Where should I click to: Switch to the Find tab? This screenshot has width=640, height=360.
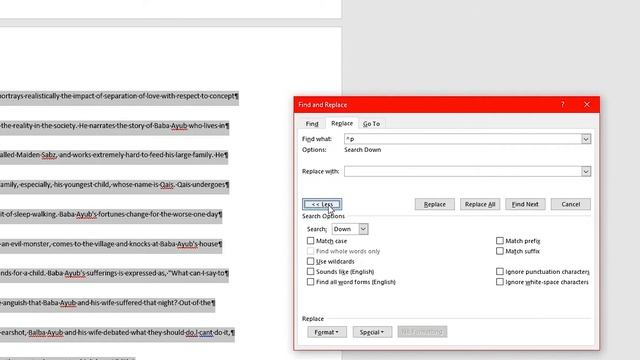(312, 124)
